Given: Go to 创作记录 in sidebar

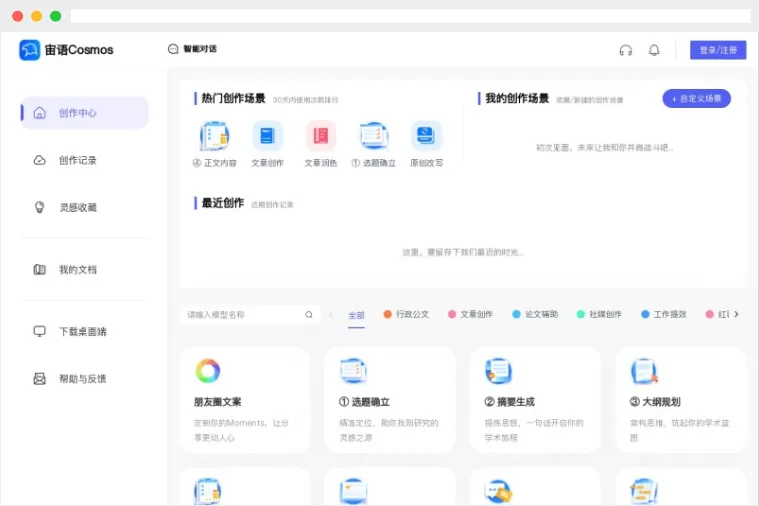Looking at the screenshot, I should click(x=77, y=160).
